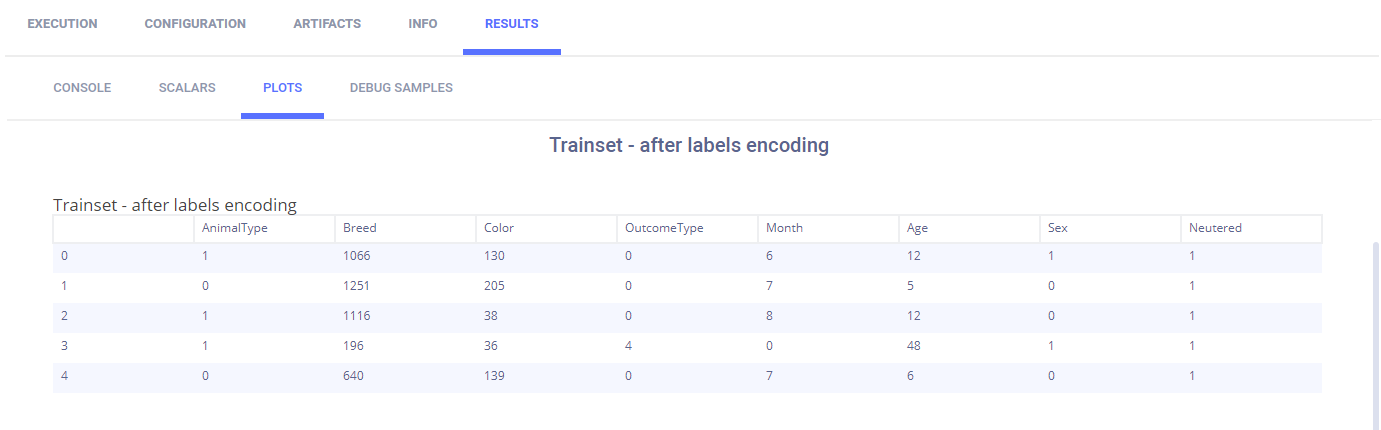The height and width of the screenshot is (430, 1381).
Task: Click the Age cell with value 48
Action: [x=913, y=346]
